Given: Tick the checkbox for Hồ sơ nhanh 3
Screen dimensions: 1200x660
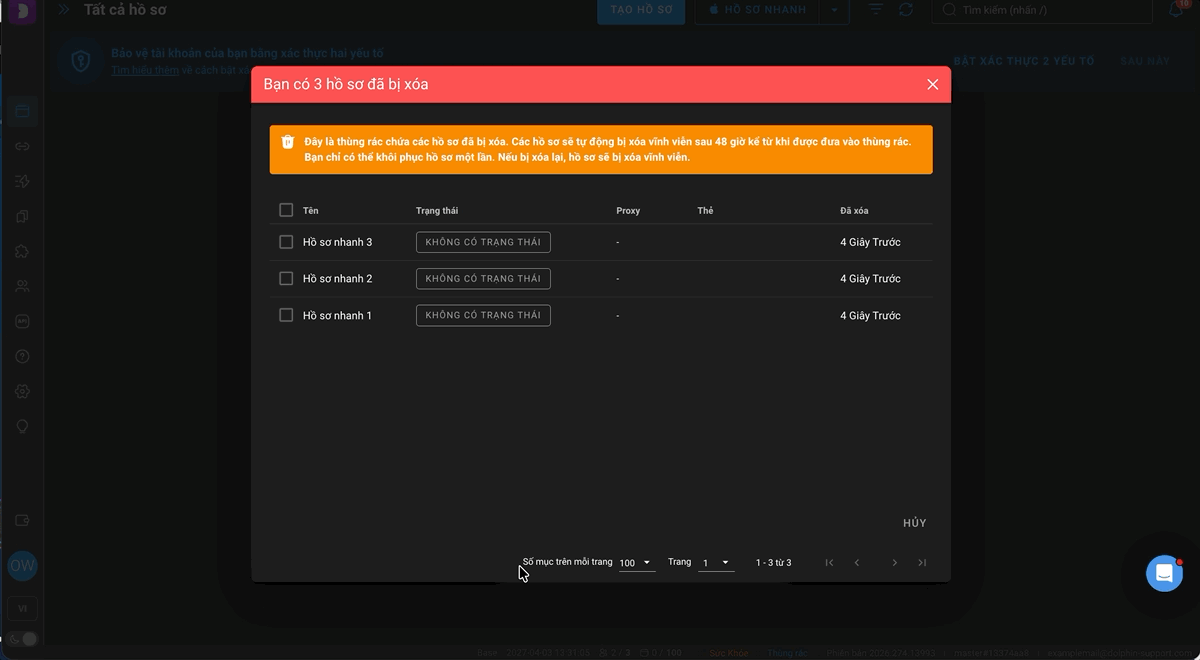Looking at the screenshot, I should 286,242.
